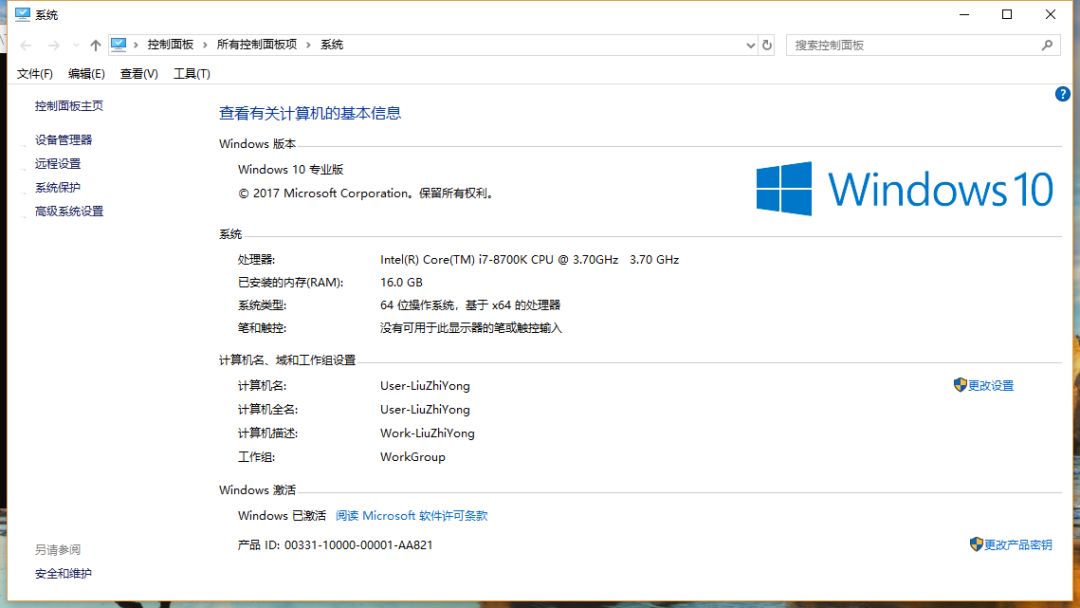Open 设备管理器 link
Viewport: 1080px width, 608px height.
coord(63,140)
